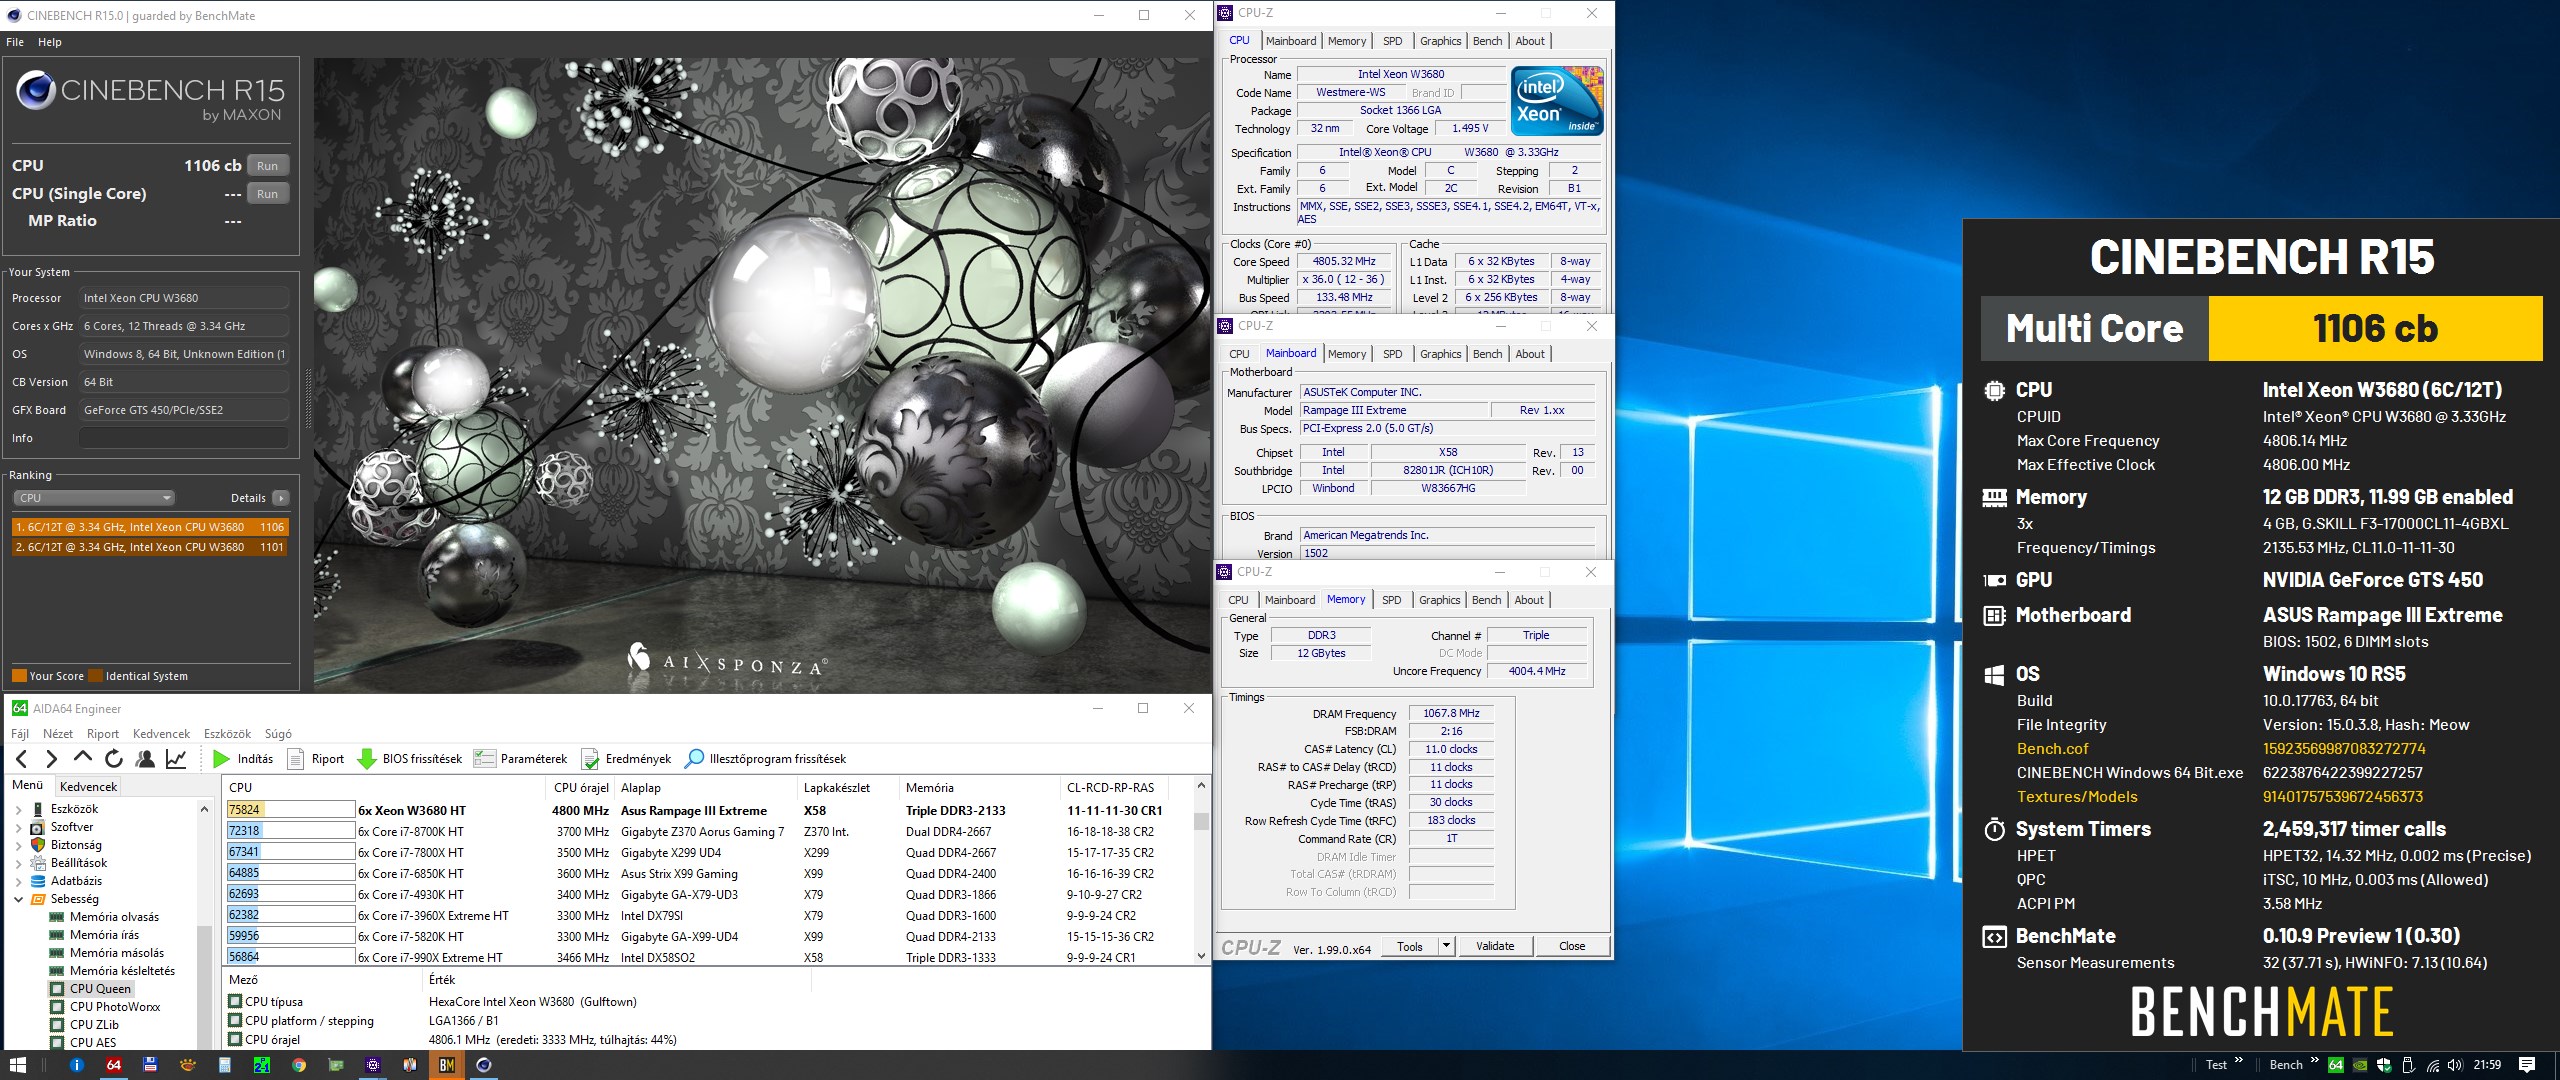2560x1080 pixels.
Task: Click the NVIDIA tray icon
Action: 2360,1065
